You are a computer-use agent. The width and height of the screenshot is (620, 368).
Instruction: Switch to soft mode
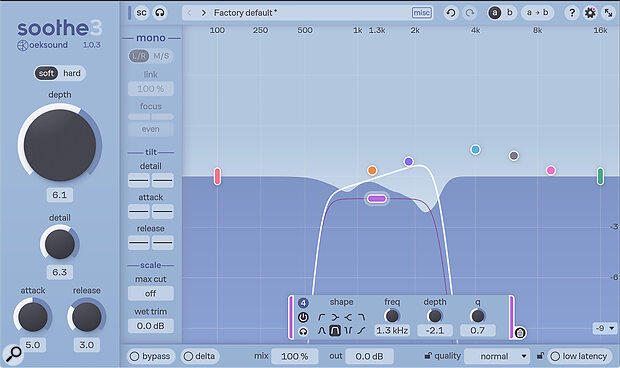46,73
